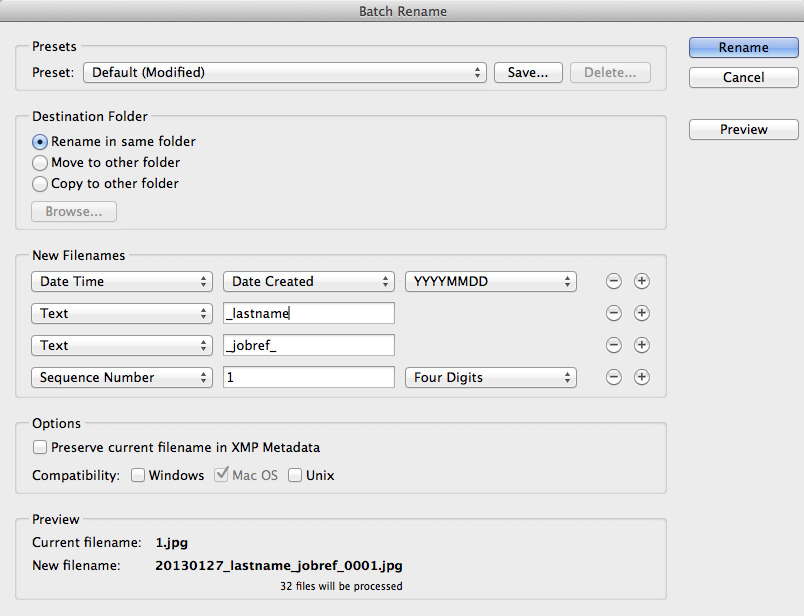Add a row after the Sequence Number row

pyautogui.click(x=642, y=378)
